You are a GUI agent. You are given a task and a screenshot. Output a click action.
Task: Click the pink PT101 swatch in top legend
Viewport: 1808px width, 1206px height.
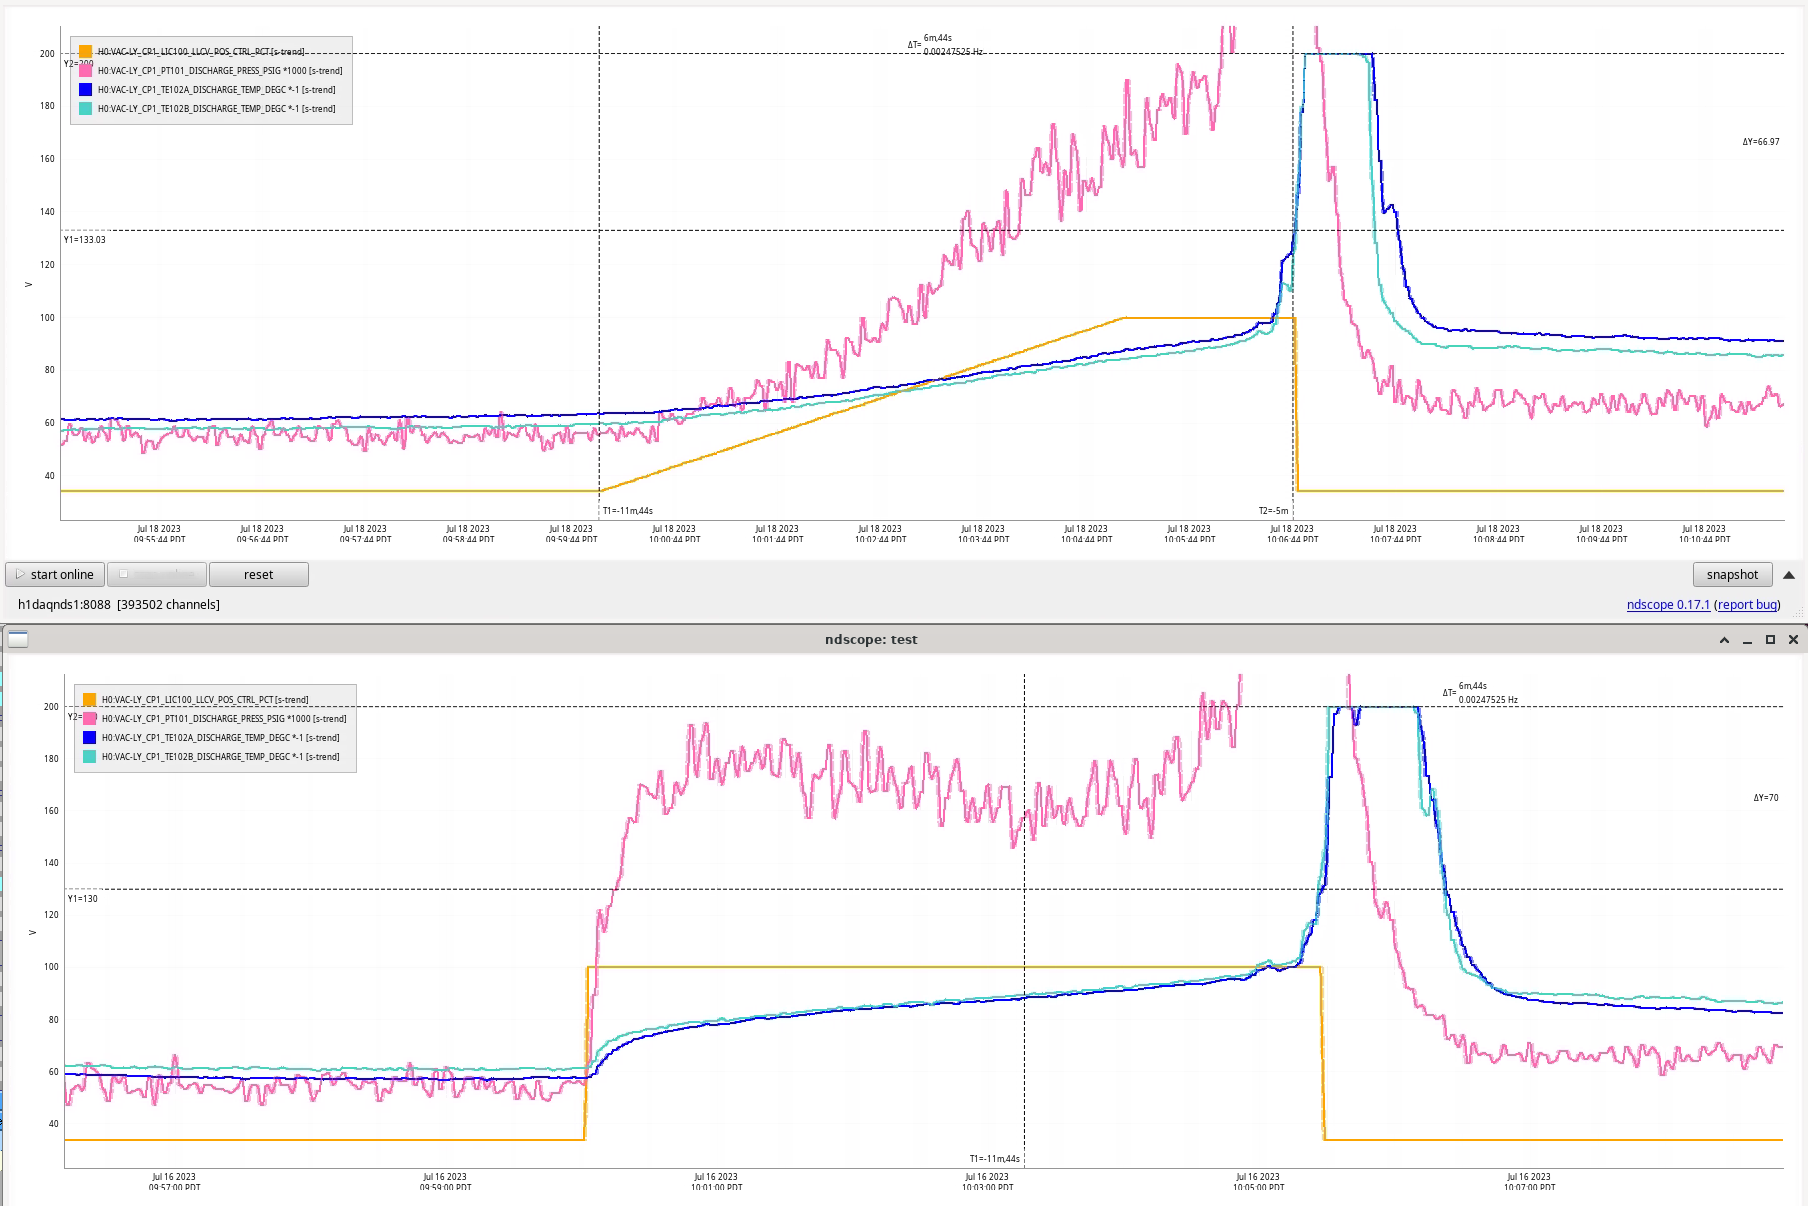tap(86, 71)
